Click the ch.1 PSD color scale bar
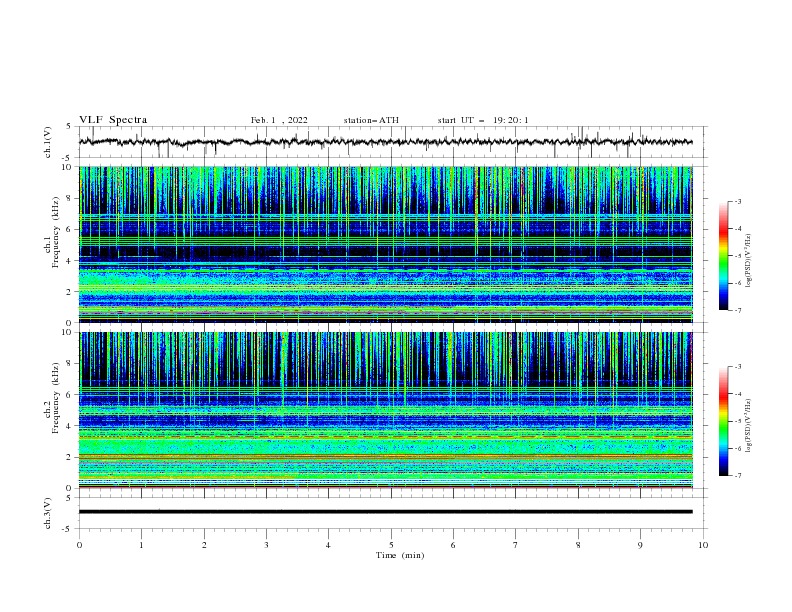Screen dimensions: 792x612 click(x=724, y=256)
